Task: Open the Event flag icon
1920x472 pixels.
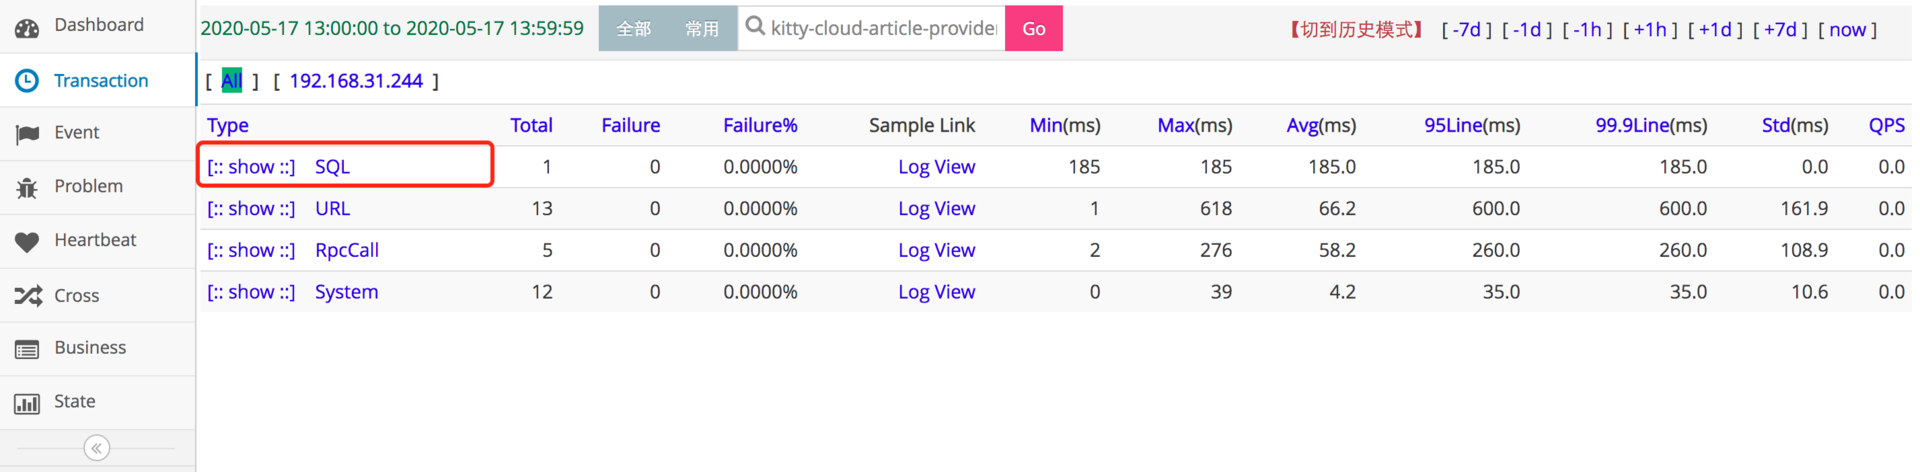Action: pos(27,134)
